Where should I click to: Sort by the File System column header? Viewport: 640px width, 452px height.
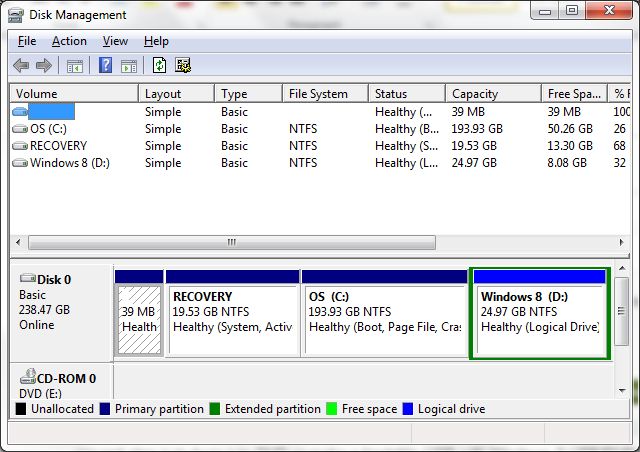(x=318, y=93)
